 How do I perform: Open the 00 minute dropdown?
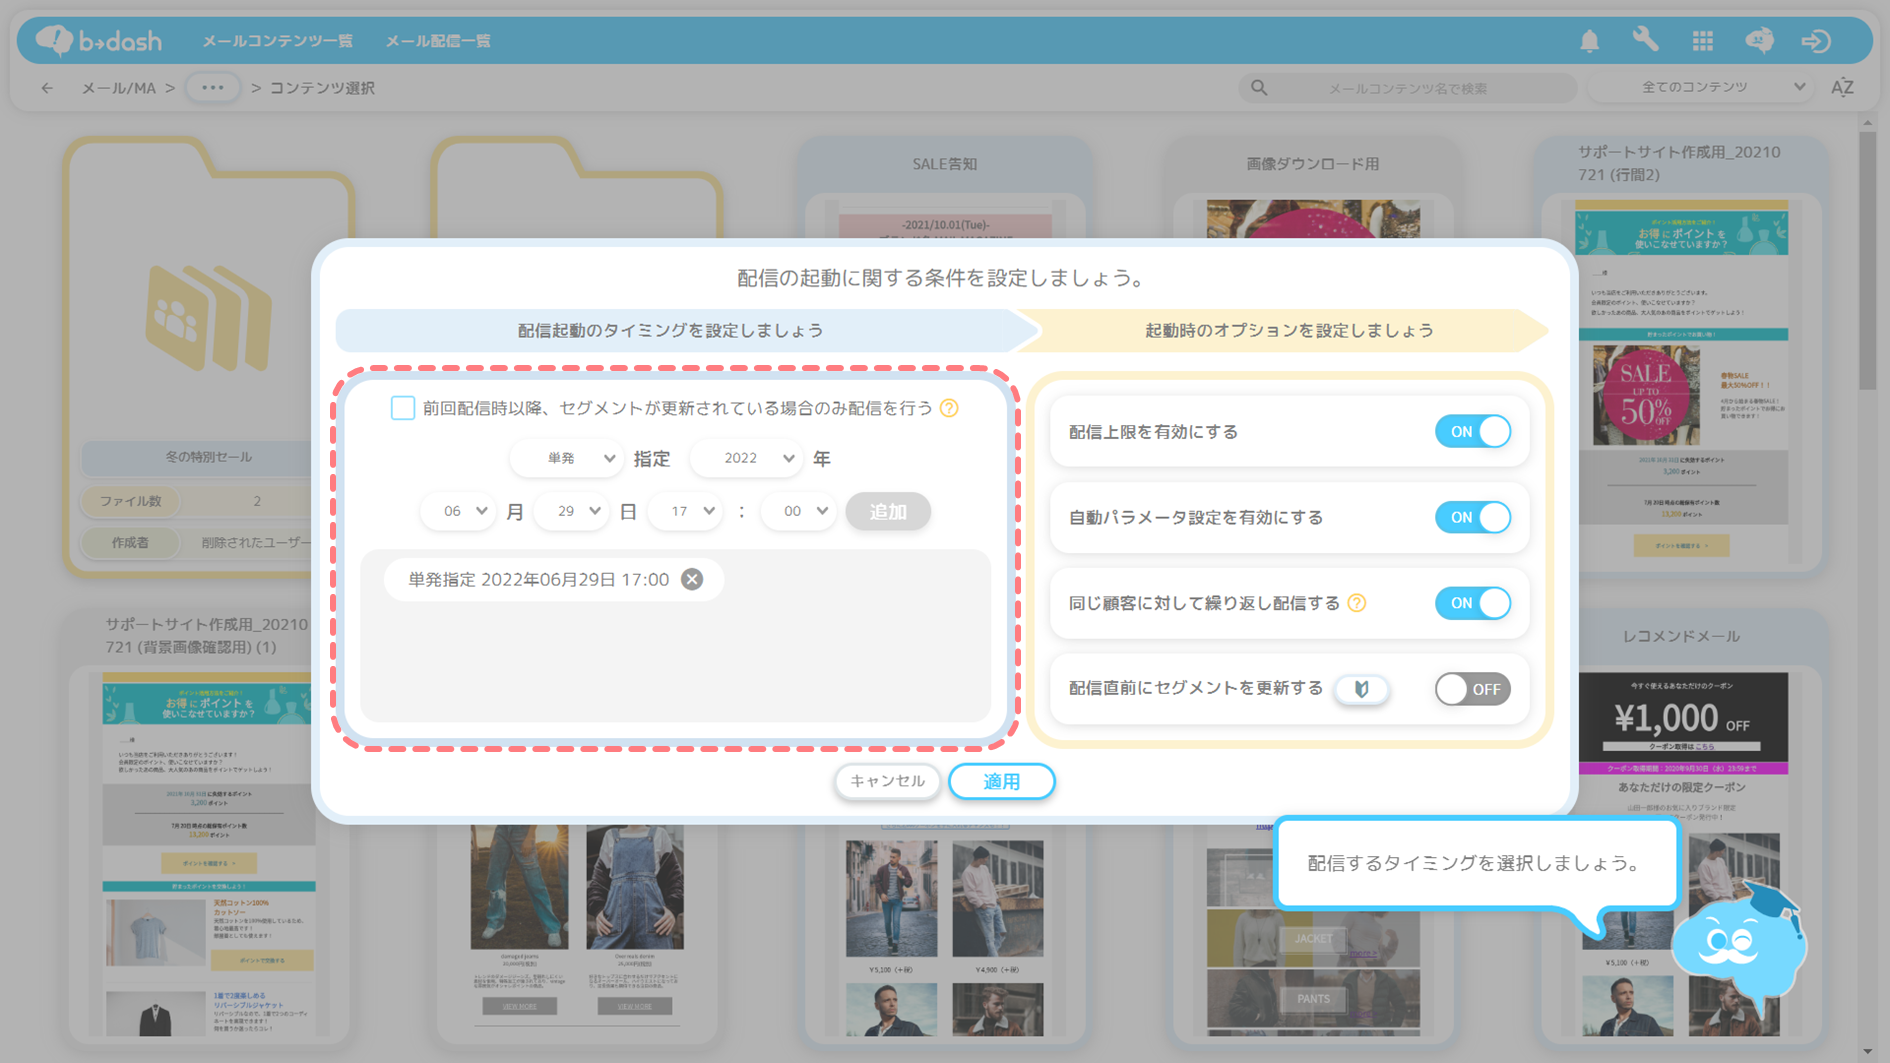[798, 511]
